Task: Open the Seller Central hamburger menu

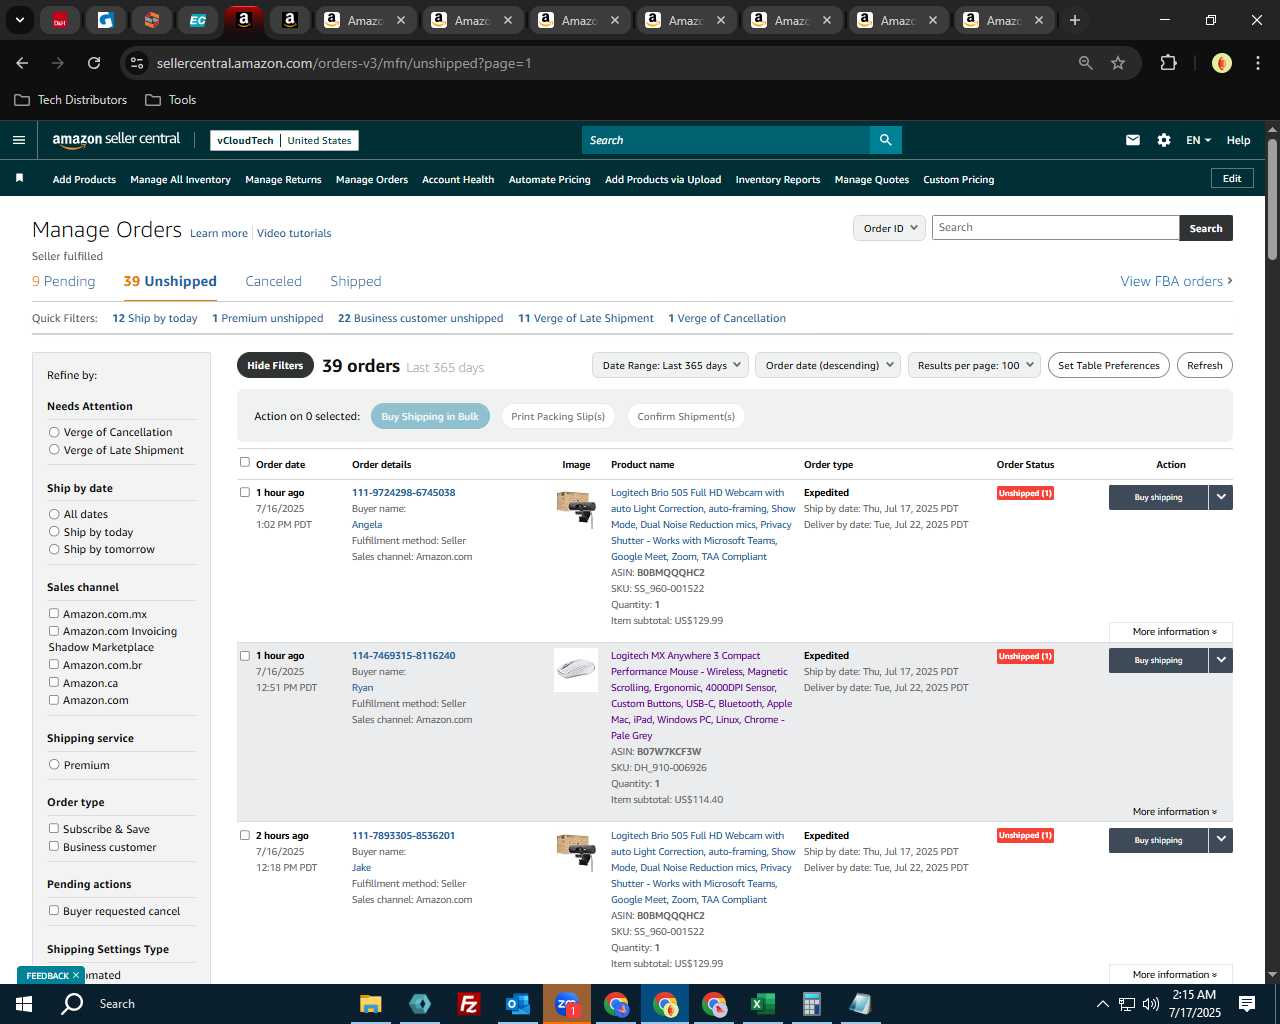Action: tap(19, 140)
